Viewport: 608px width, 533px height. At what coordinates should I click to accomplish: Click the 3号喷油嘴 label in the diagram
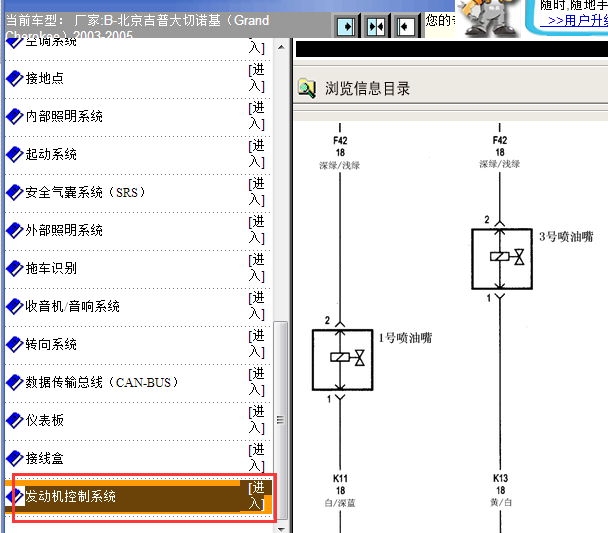[566, 236]
